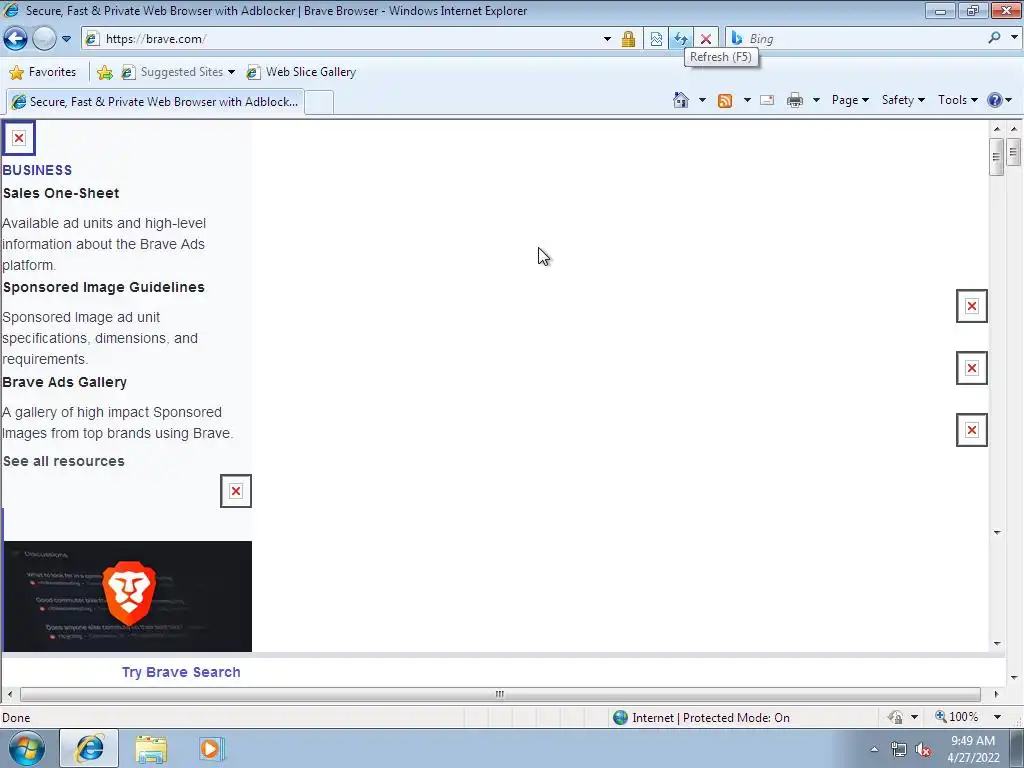Screen dimensions: 1024x768
Task: Select the Brave Browser page tab
Action: 155,102
